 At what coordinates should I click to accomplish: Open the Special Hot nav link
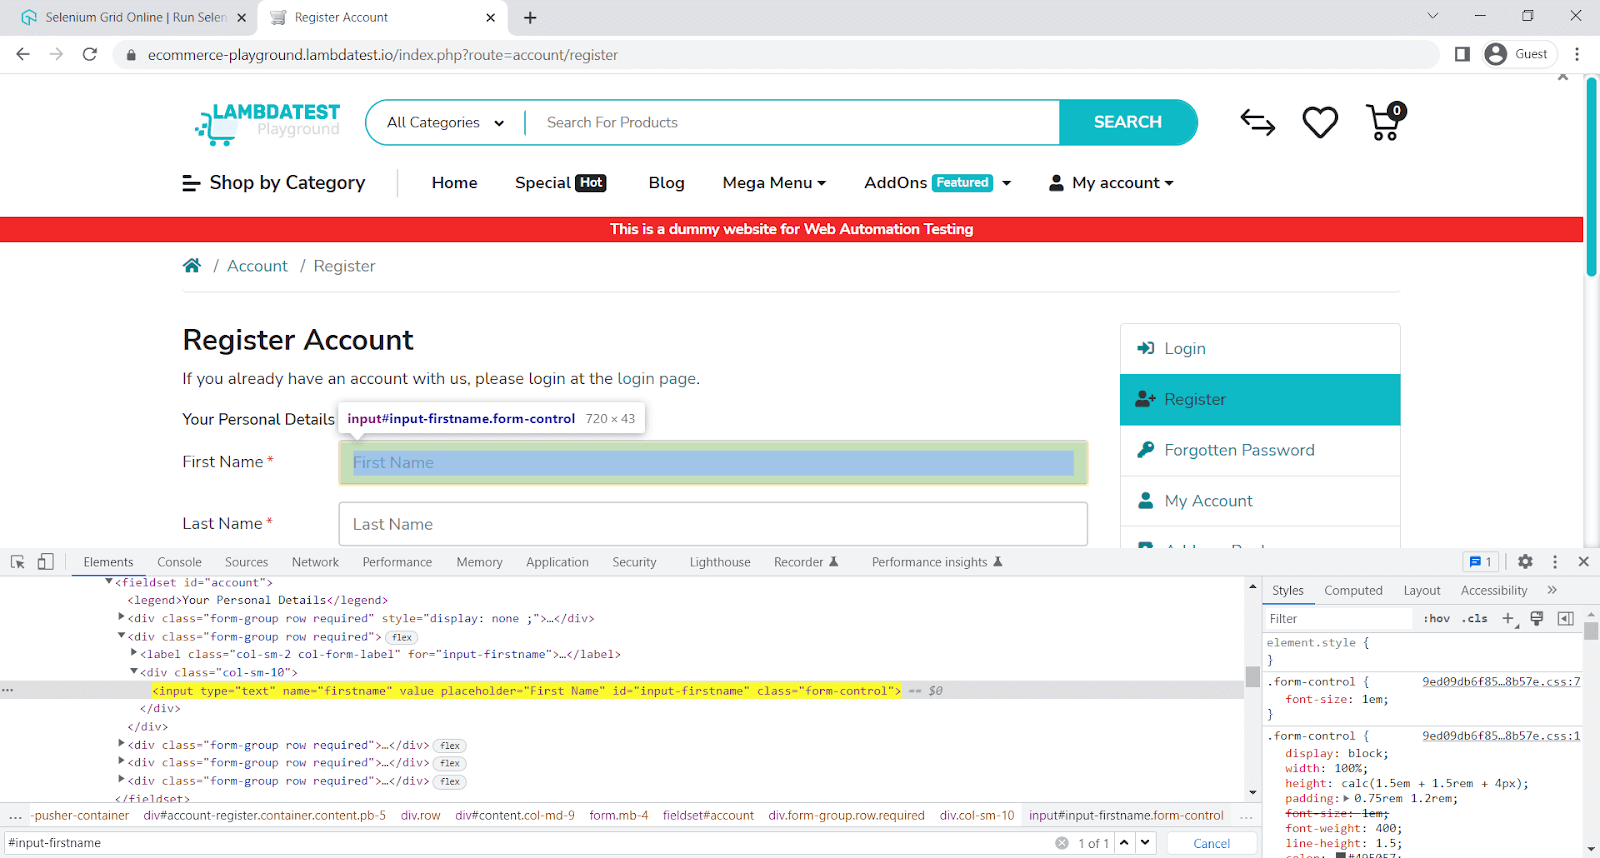(x=561, y=182)
